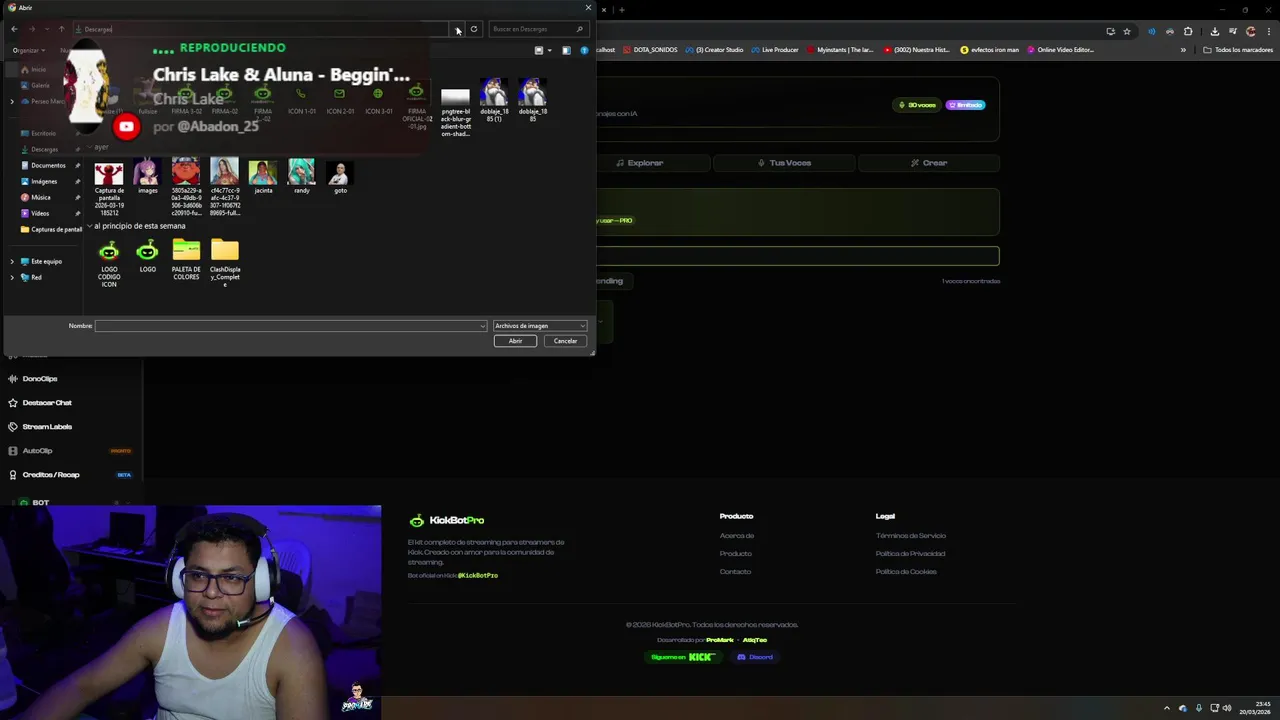Select the images thumbnail file

(x=147, y=176)
